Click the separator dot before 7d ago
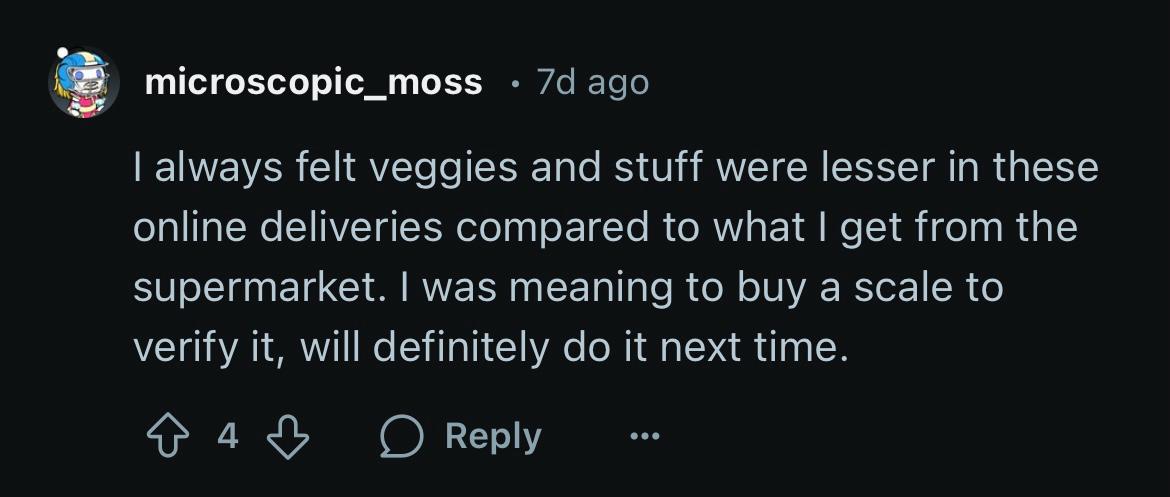Image resolution: width=1170 pixels, height=497 pixels. coord(514,84)
